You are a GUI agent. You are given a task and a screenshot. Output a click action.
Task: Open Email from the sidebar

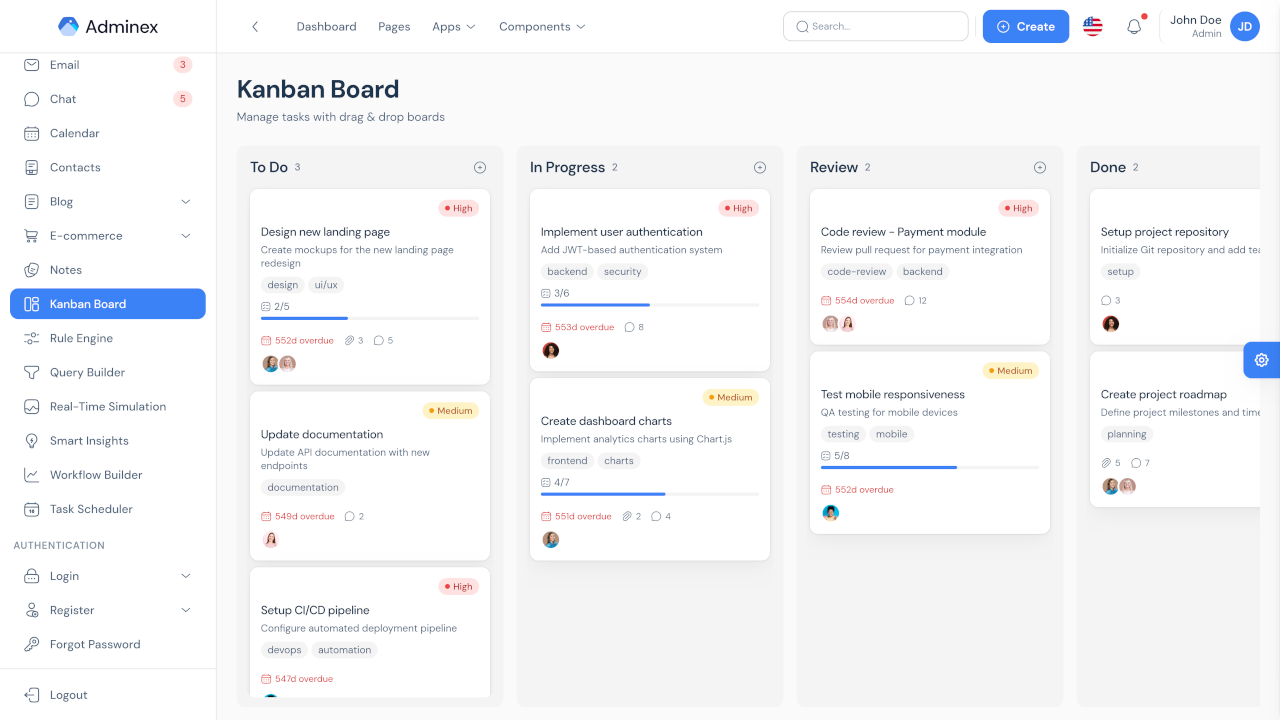tap(108, 65)
